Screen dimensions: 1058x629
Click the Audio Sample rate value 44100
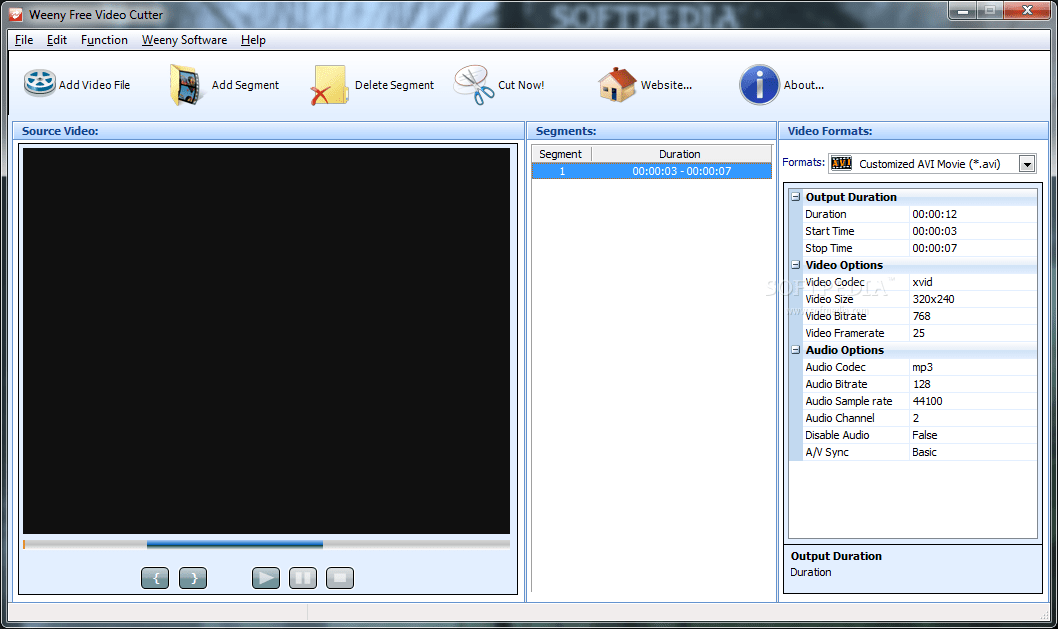(927, 401)
